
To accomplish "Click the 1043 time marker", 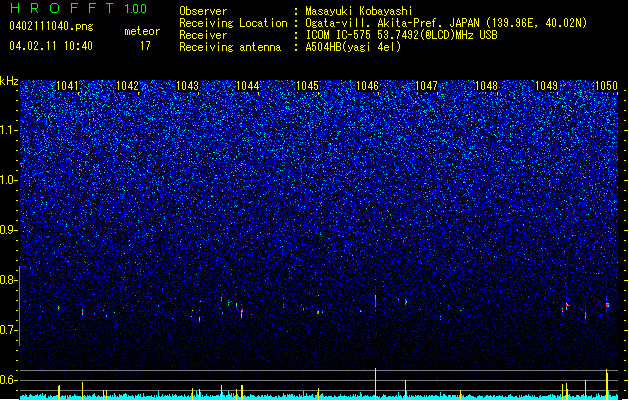I will point(187,86).
